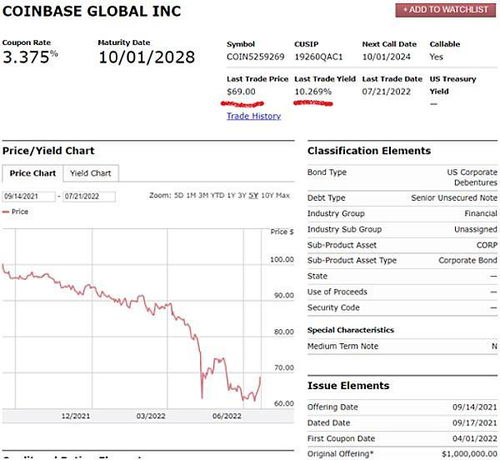This screenshot has width=500, height=460.
Task: Set chart zoom to 10Y
Action: [267, 195]
